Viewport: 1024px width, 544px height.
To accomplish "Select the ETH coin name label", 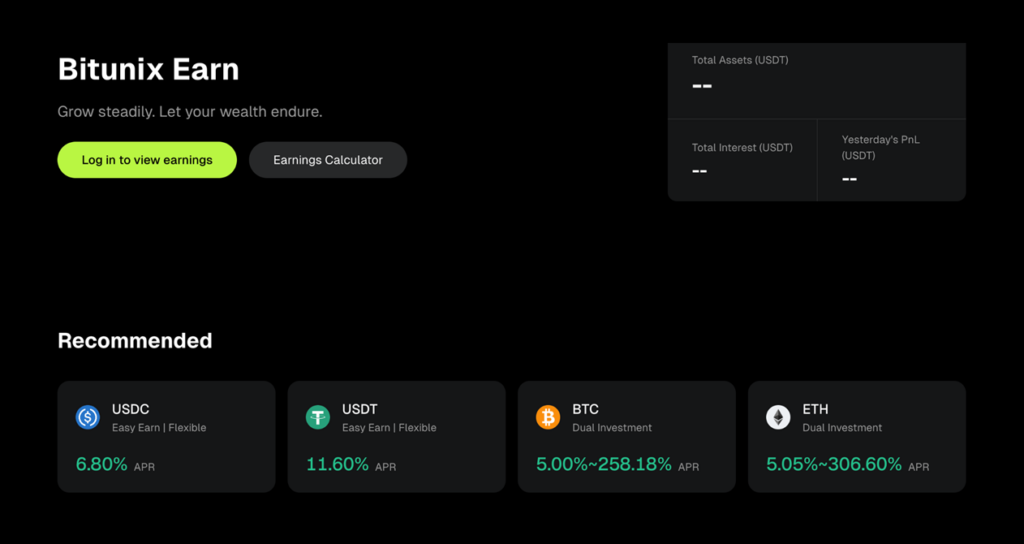I will point(816,409).
